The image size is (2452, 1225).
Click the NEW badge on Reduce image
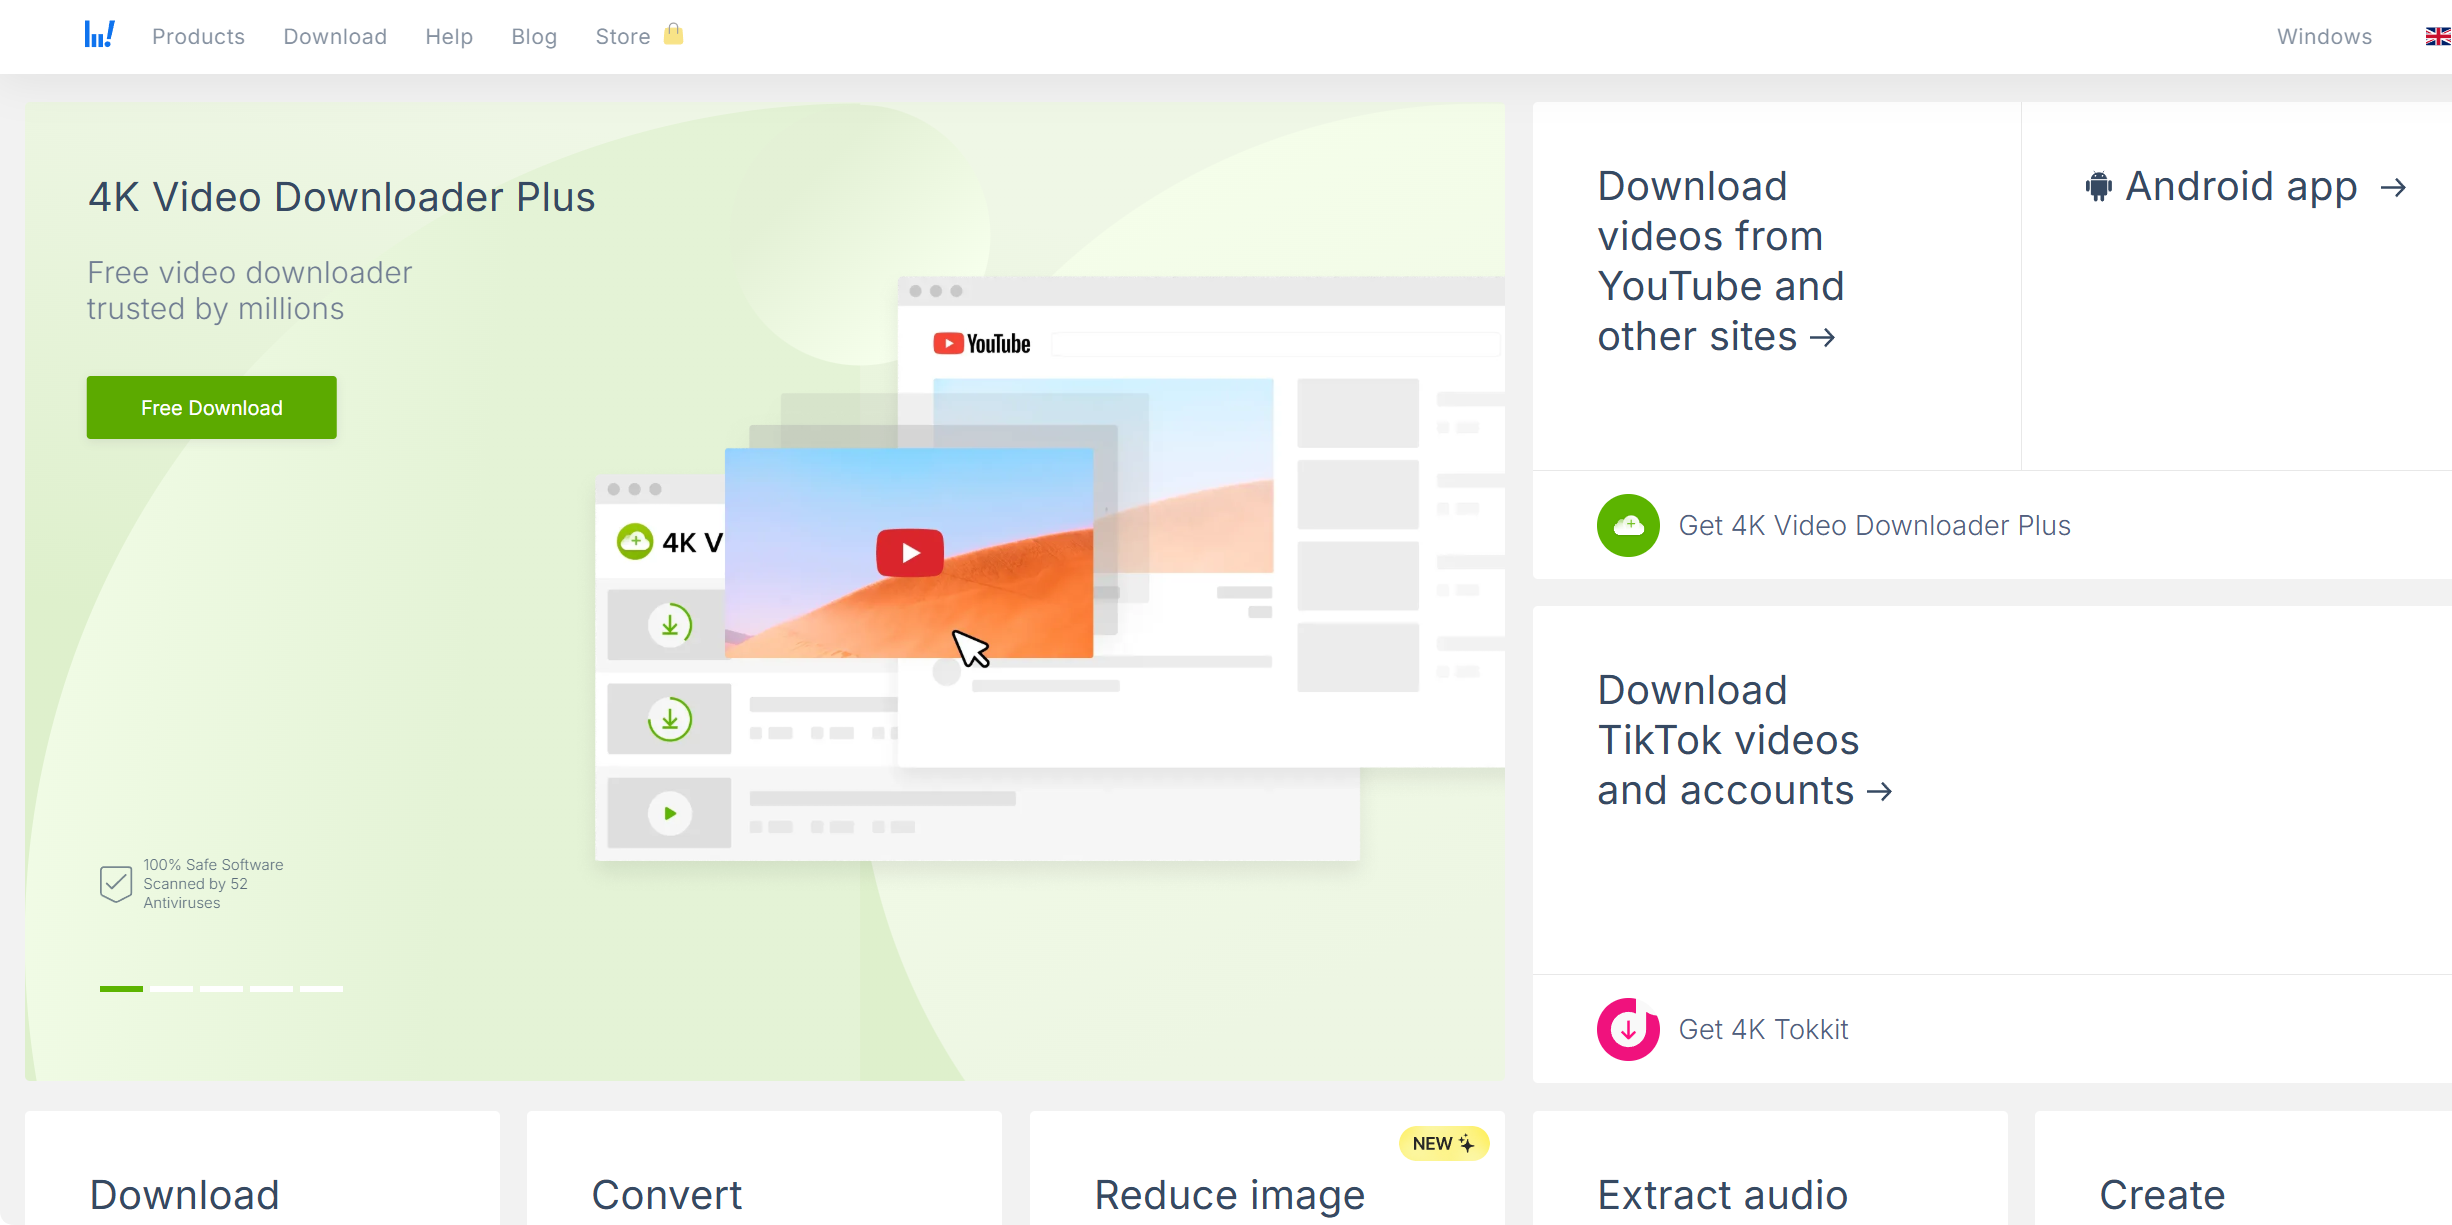1444,1143
